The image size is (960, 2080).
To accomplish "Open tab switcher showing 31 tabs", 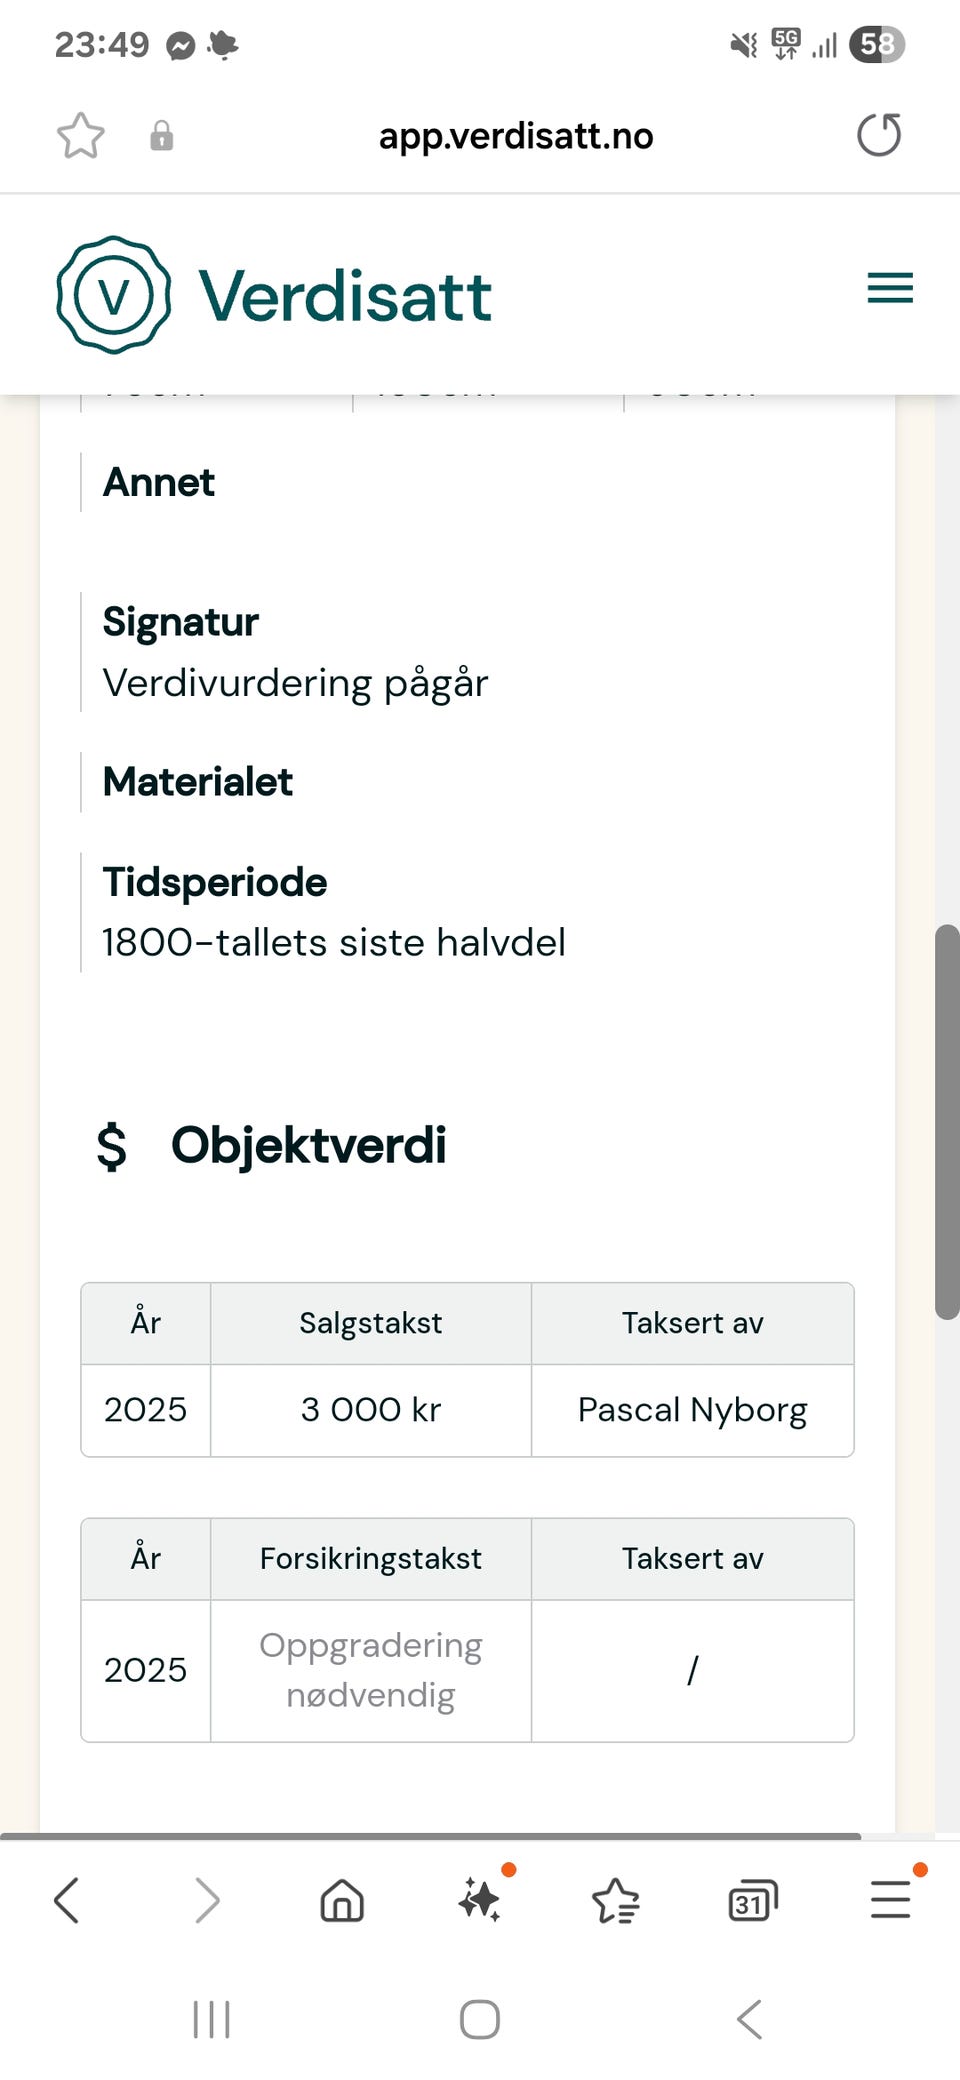I will (753, 1900).
